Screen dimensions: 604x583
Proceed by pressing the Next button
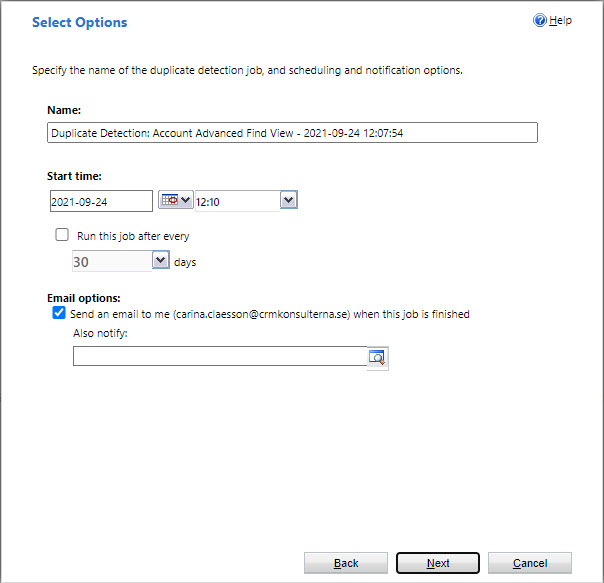(x=438, y=563)
